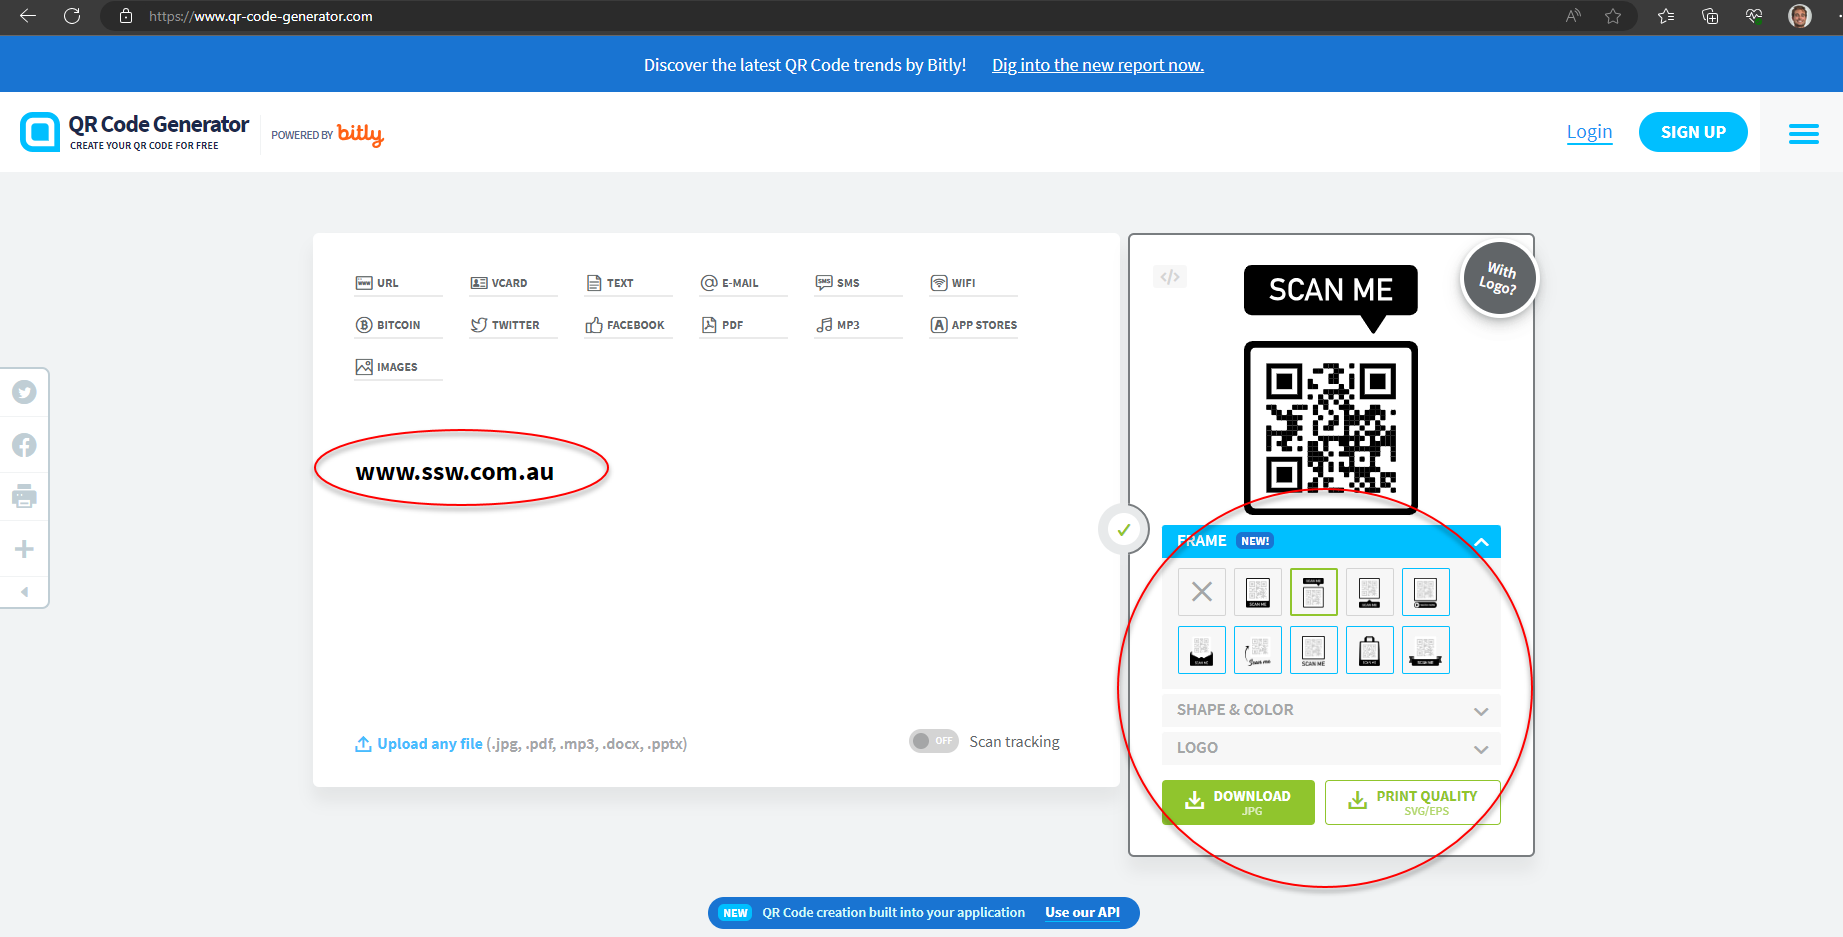Click the embed code icon above QR

(x=1170, y=277)
